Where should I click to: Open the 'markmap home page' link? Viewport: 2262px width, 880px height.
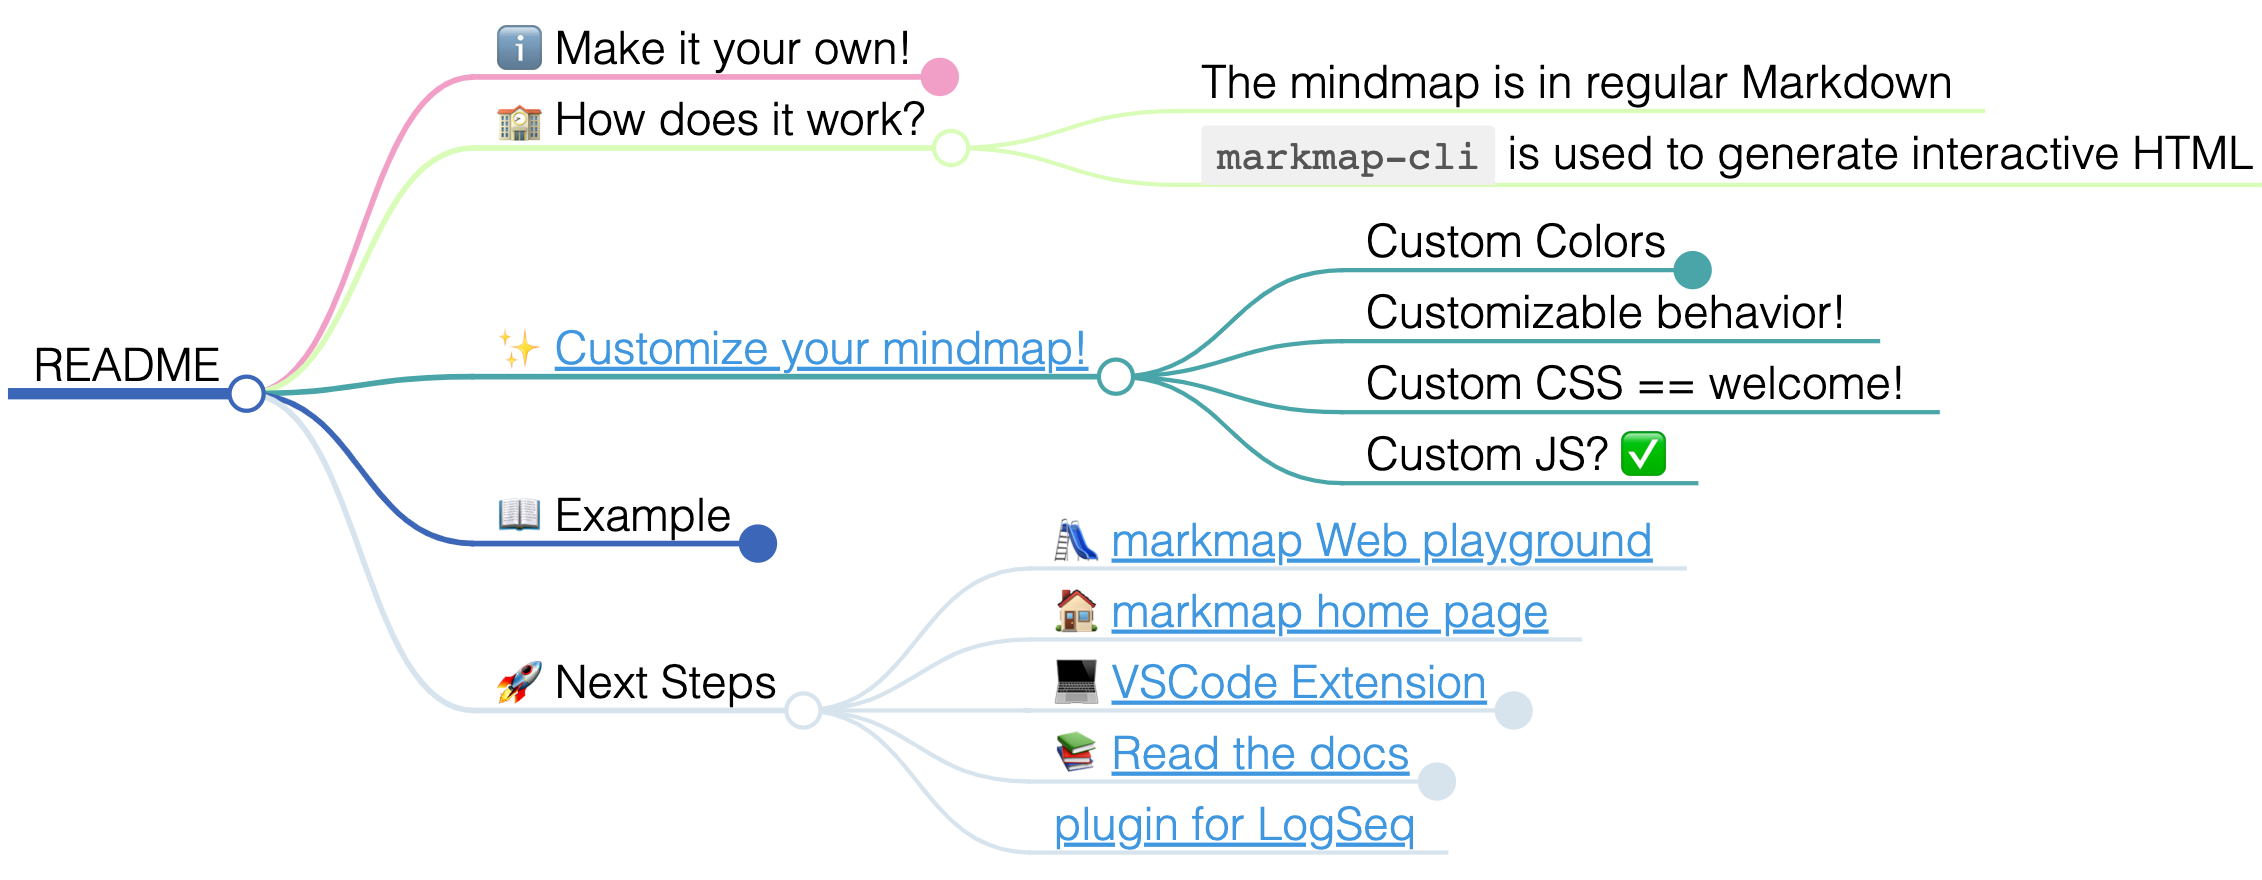click(1329, 612)
